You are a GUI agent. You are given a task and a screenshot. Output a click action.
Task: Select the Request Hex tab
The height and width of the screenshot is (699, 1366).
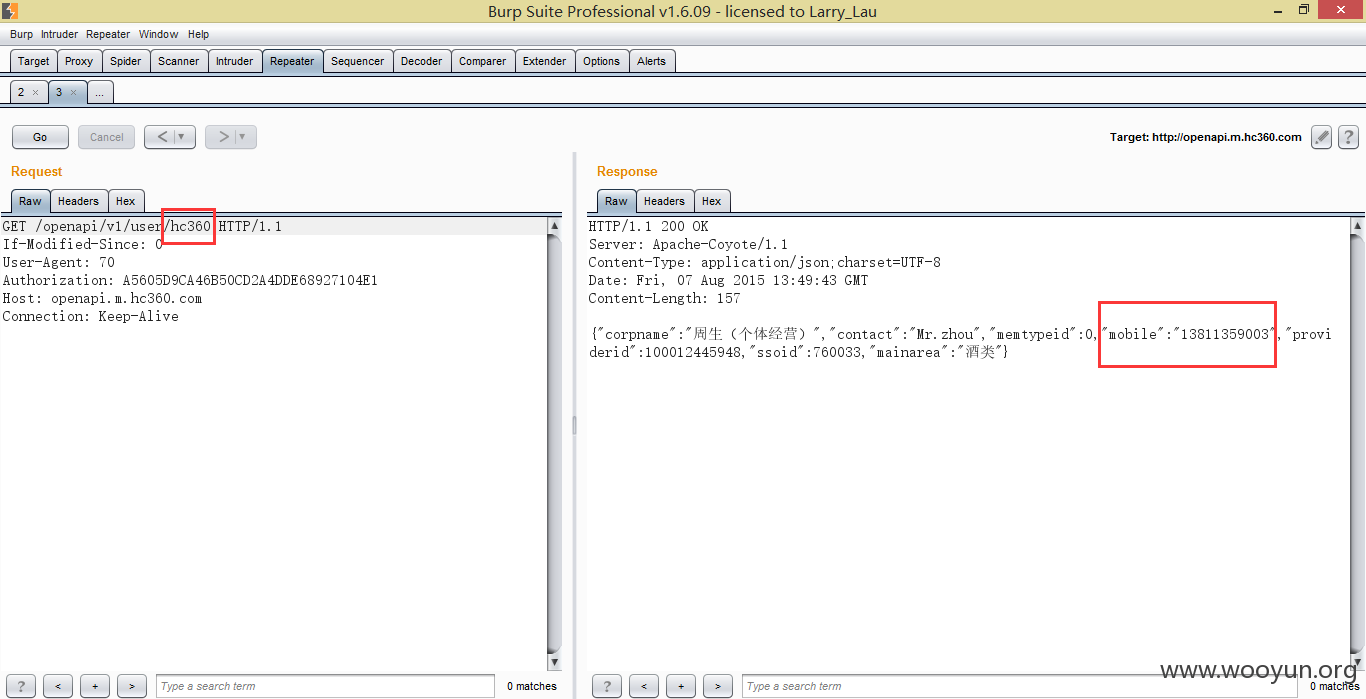[x=125, y=201]
